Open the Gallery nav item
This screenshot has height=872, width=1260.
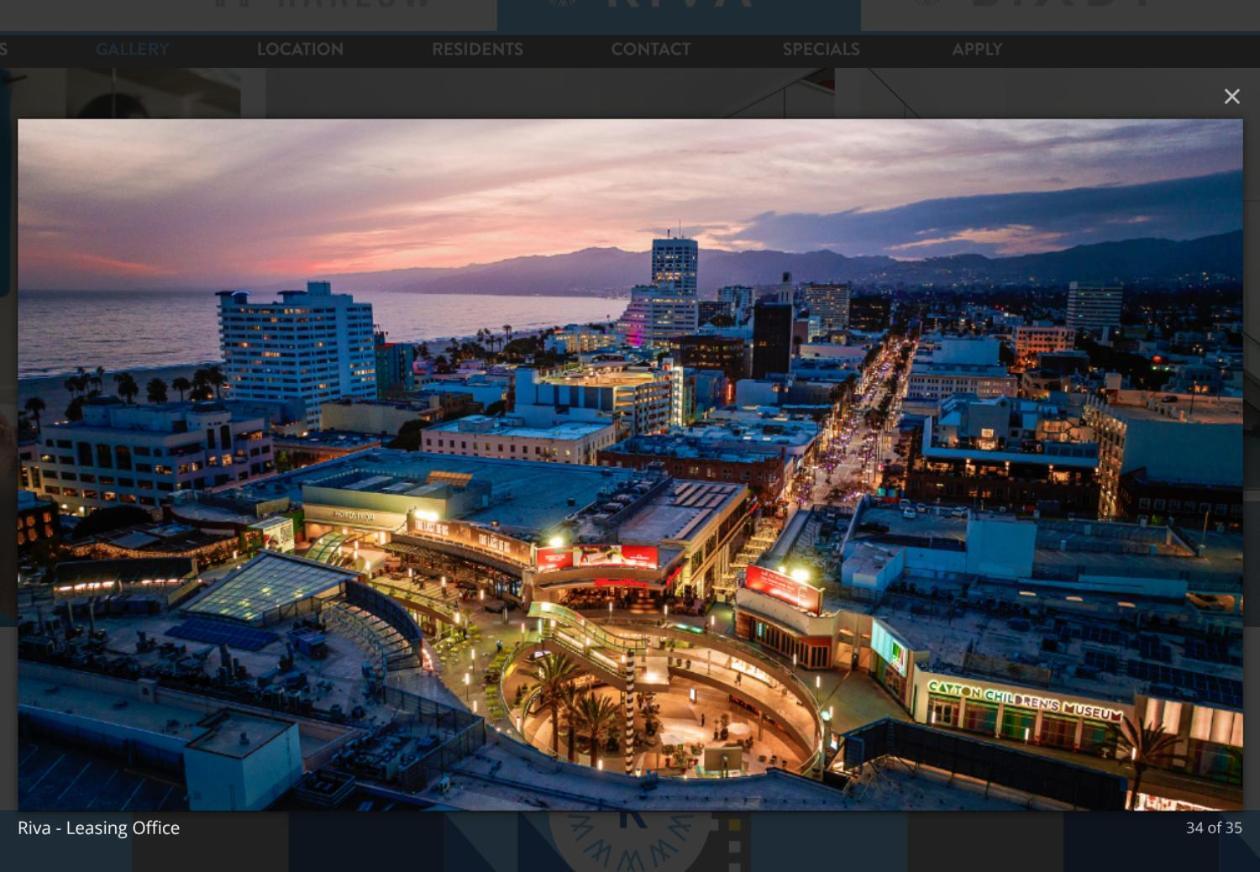point(132,49)
